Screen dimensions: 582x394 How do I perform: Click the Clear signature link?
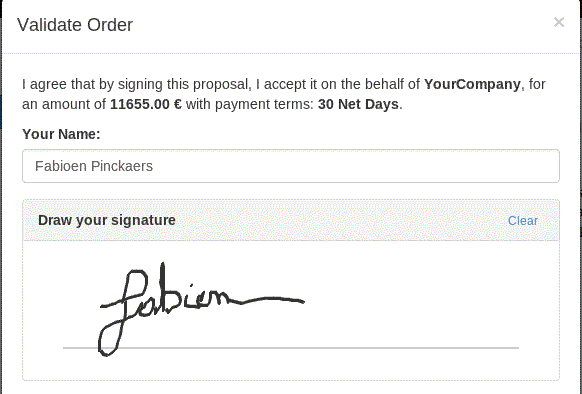click(523, 221)
